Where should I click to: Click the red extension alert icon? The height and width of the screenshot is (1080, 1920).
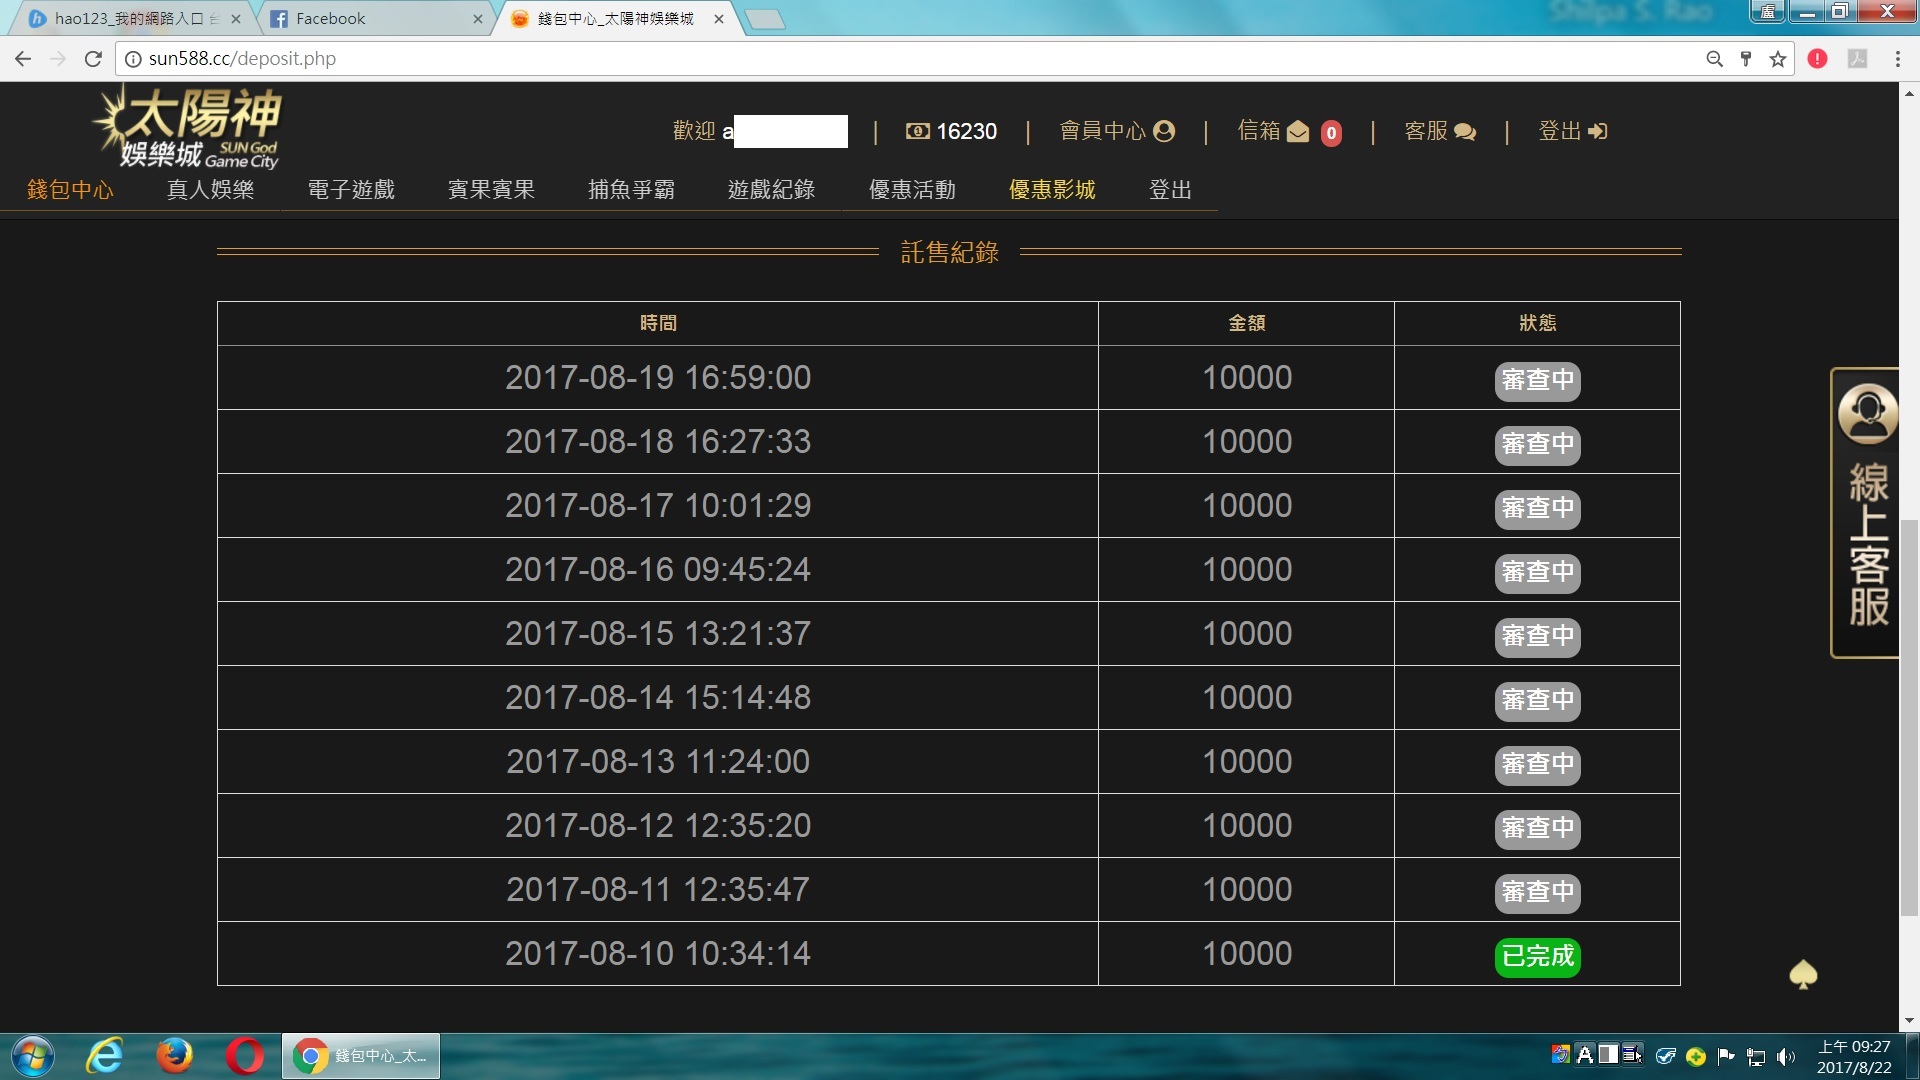pyautogui.click(x=1817, y=59)
